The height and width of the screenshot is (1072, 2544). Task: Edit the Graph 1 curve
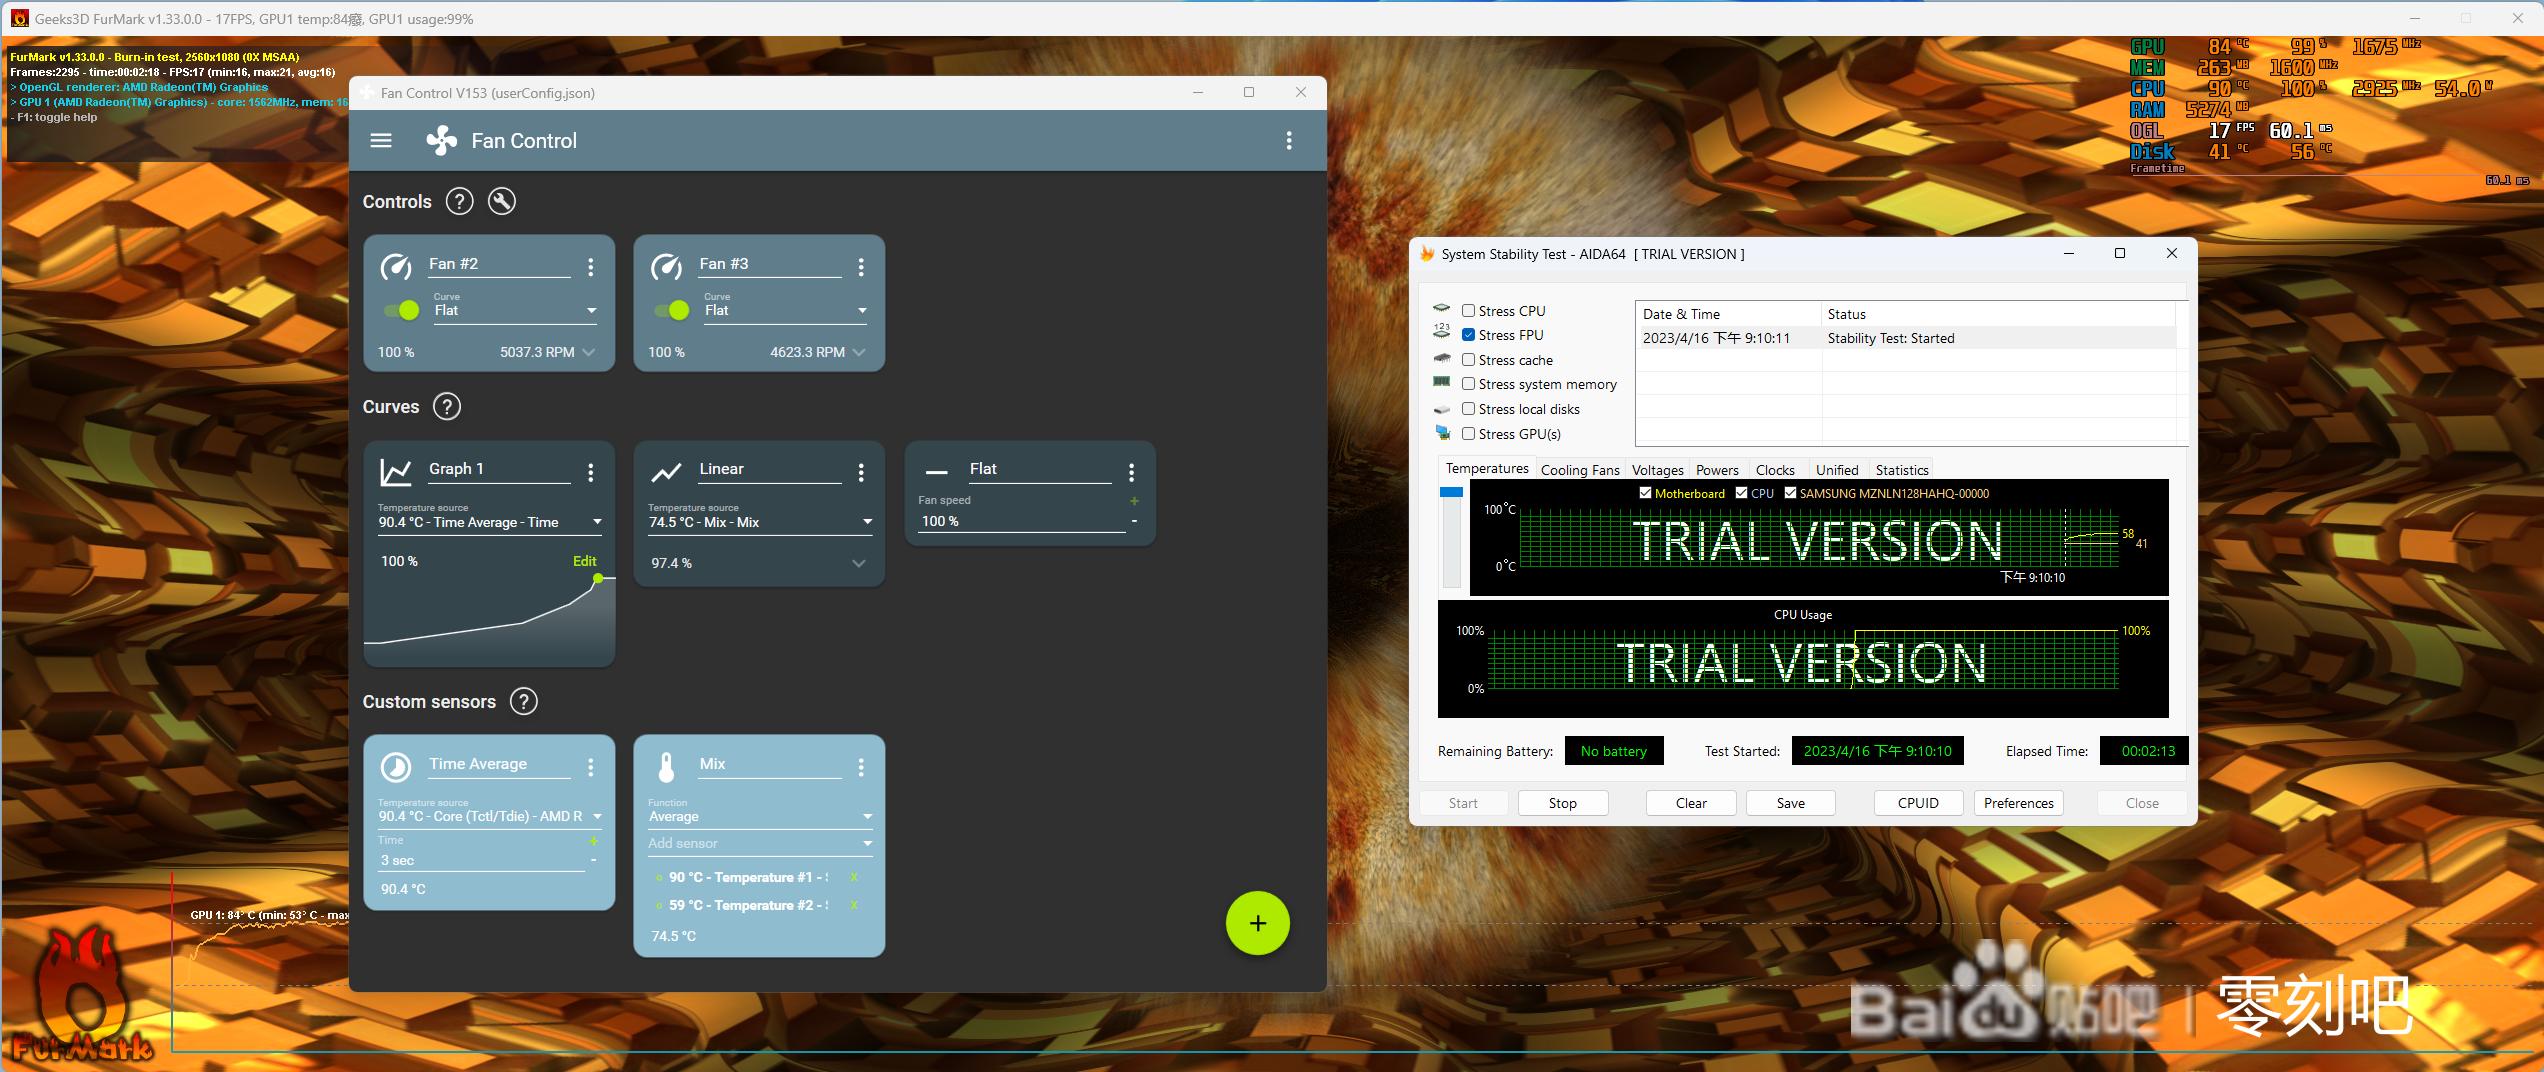click(584, 561)
